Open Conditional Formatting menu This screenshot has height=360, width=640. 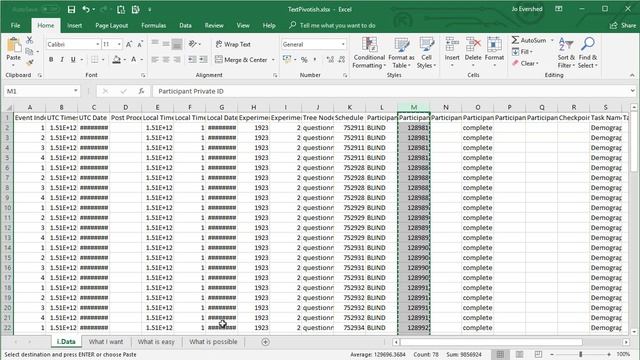coord(369,53)
